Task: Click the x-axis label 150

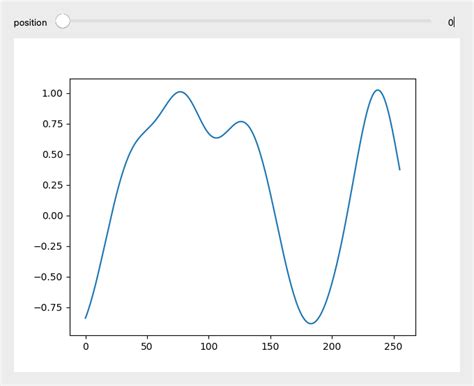Action: click(x=270, y=347)
